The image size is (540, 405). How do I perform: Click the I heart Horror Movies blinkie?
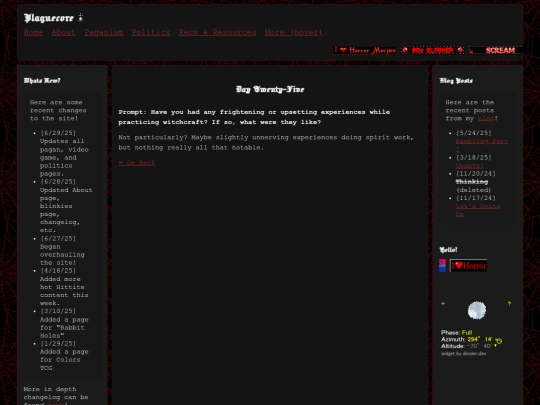click(x=364, y=50)
